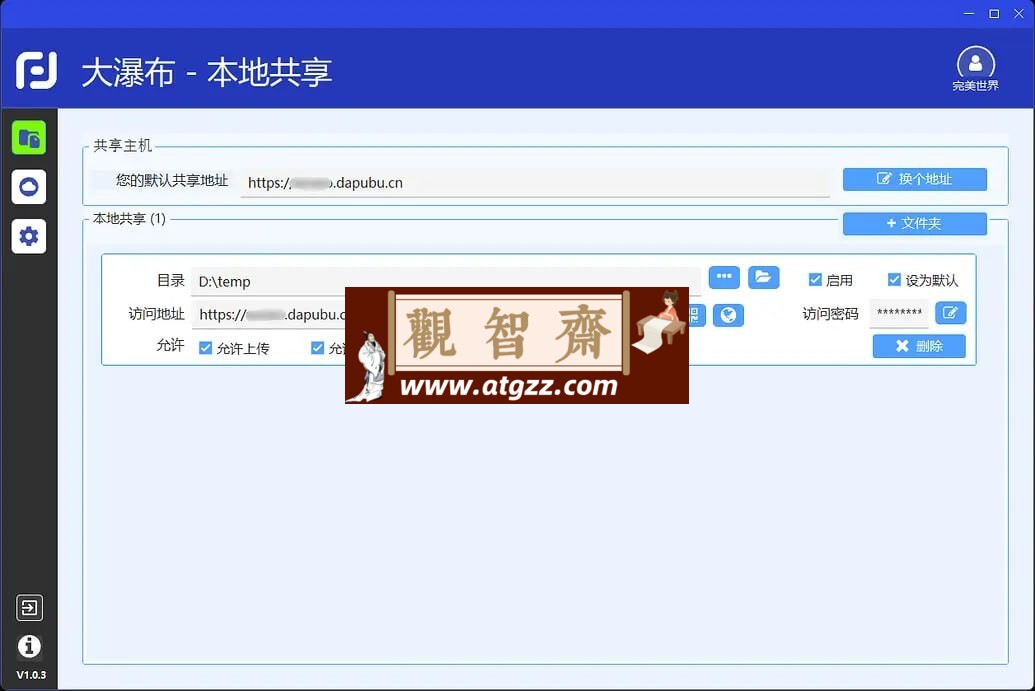Click the 大瀑布 app logo

36,71
